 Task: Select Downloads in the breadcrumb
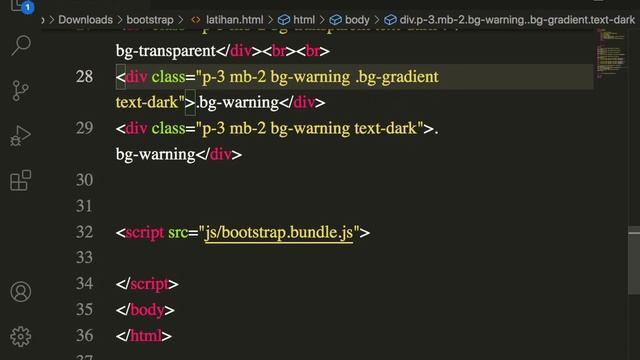point(85,20)
